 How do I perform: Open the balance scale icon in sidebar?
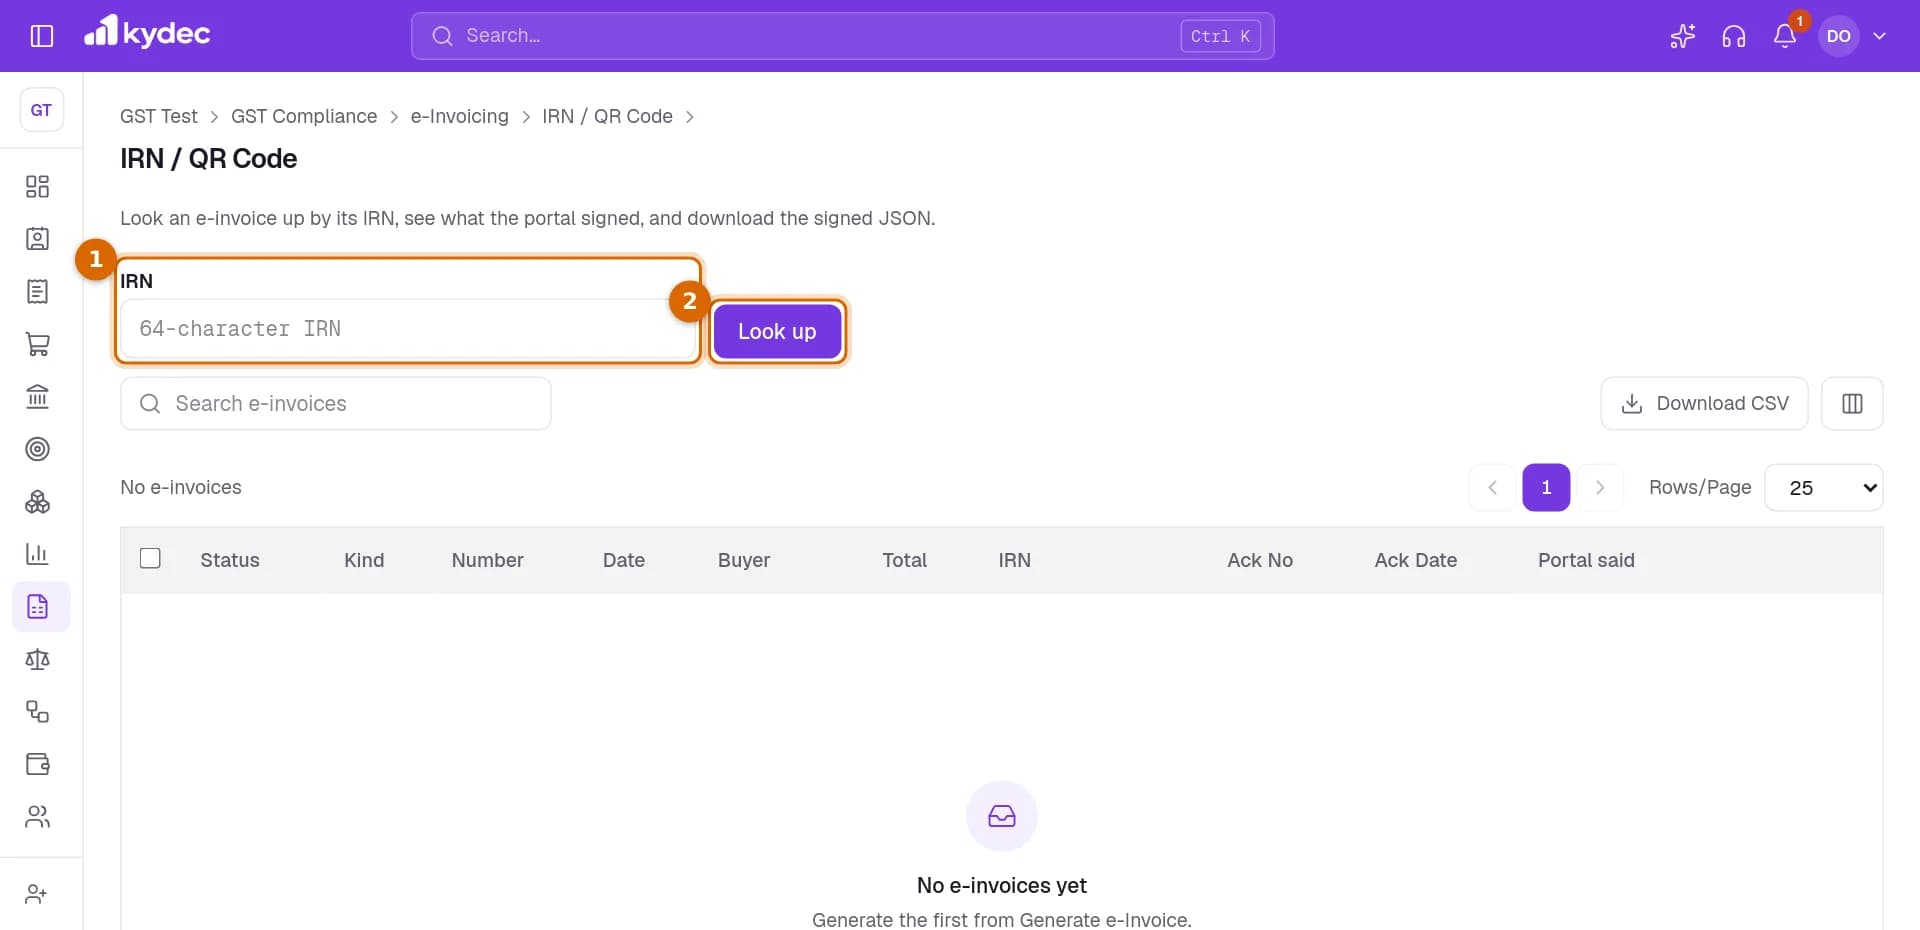pyautogui.click(x=38, y=659)
